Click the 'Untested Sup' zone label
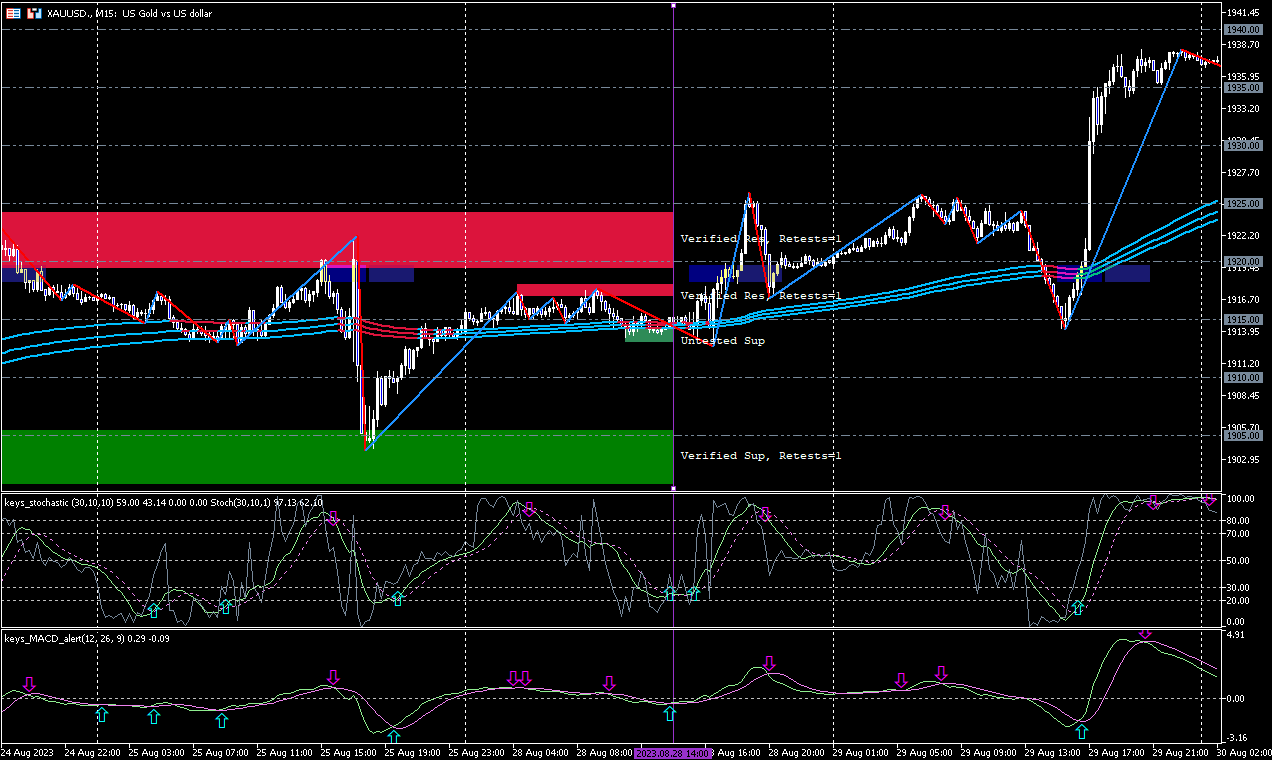1272x760 pixels. (x=723, y=341)
